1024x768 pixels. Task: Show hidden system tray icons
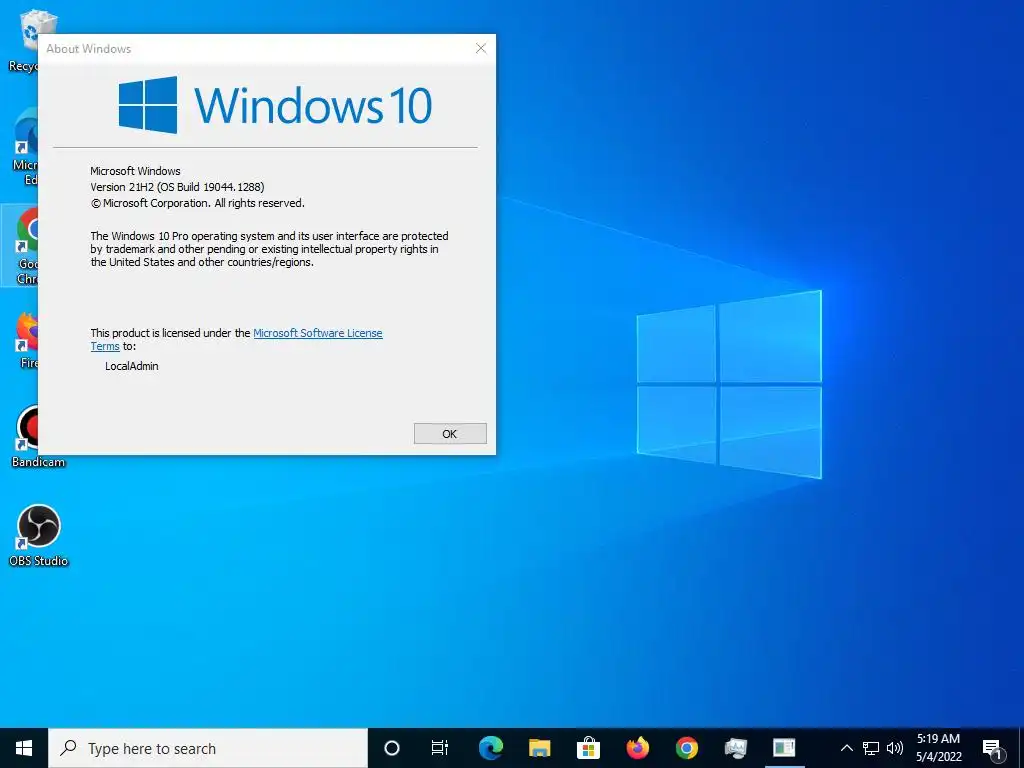pos(846,748)
